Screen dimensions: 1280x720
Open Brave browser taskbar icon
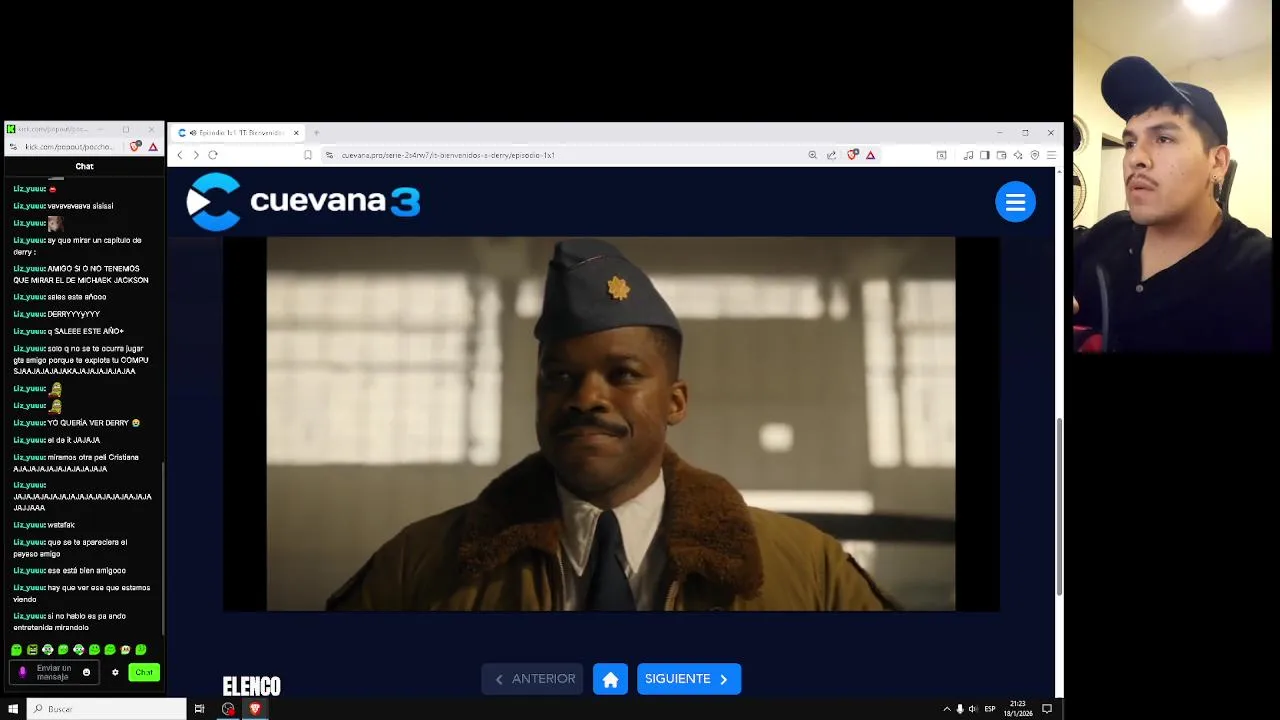[x=255, y=709]
